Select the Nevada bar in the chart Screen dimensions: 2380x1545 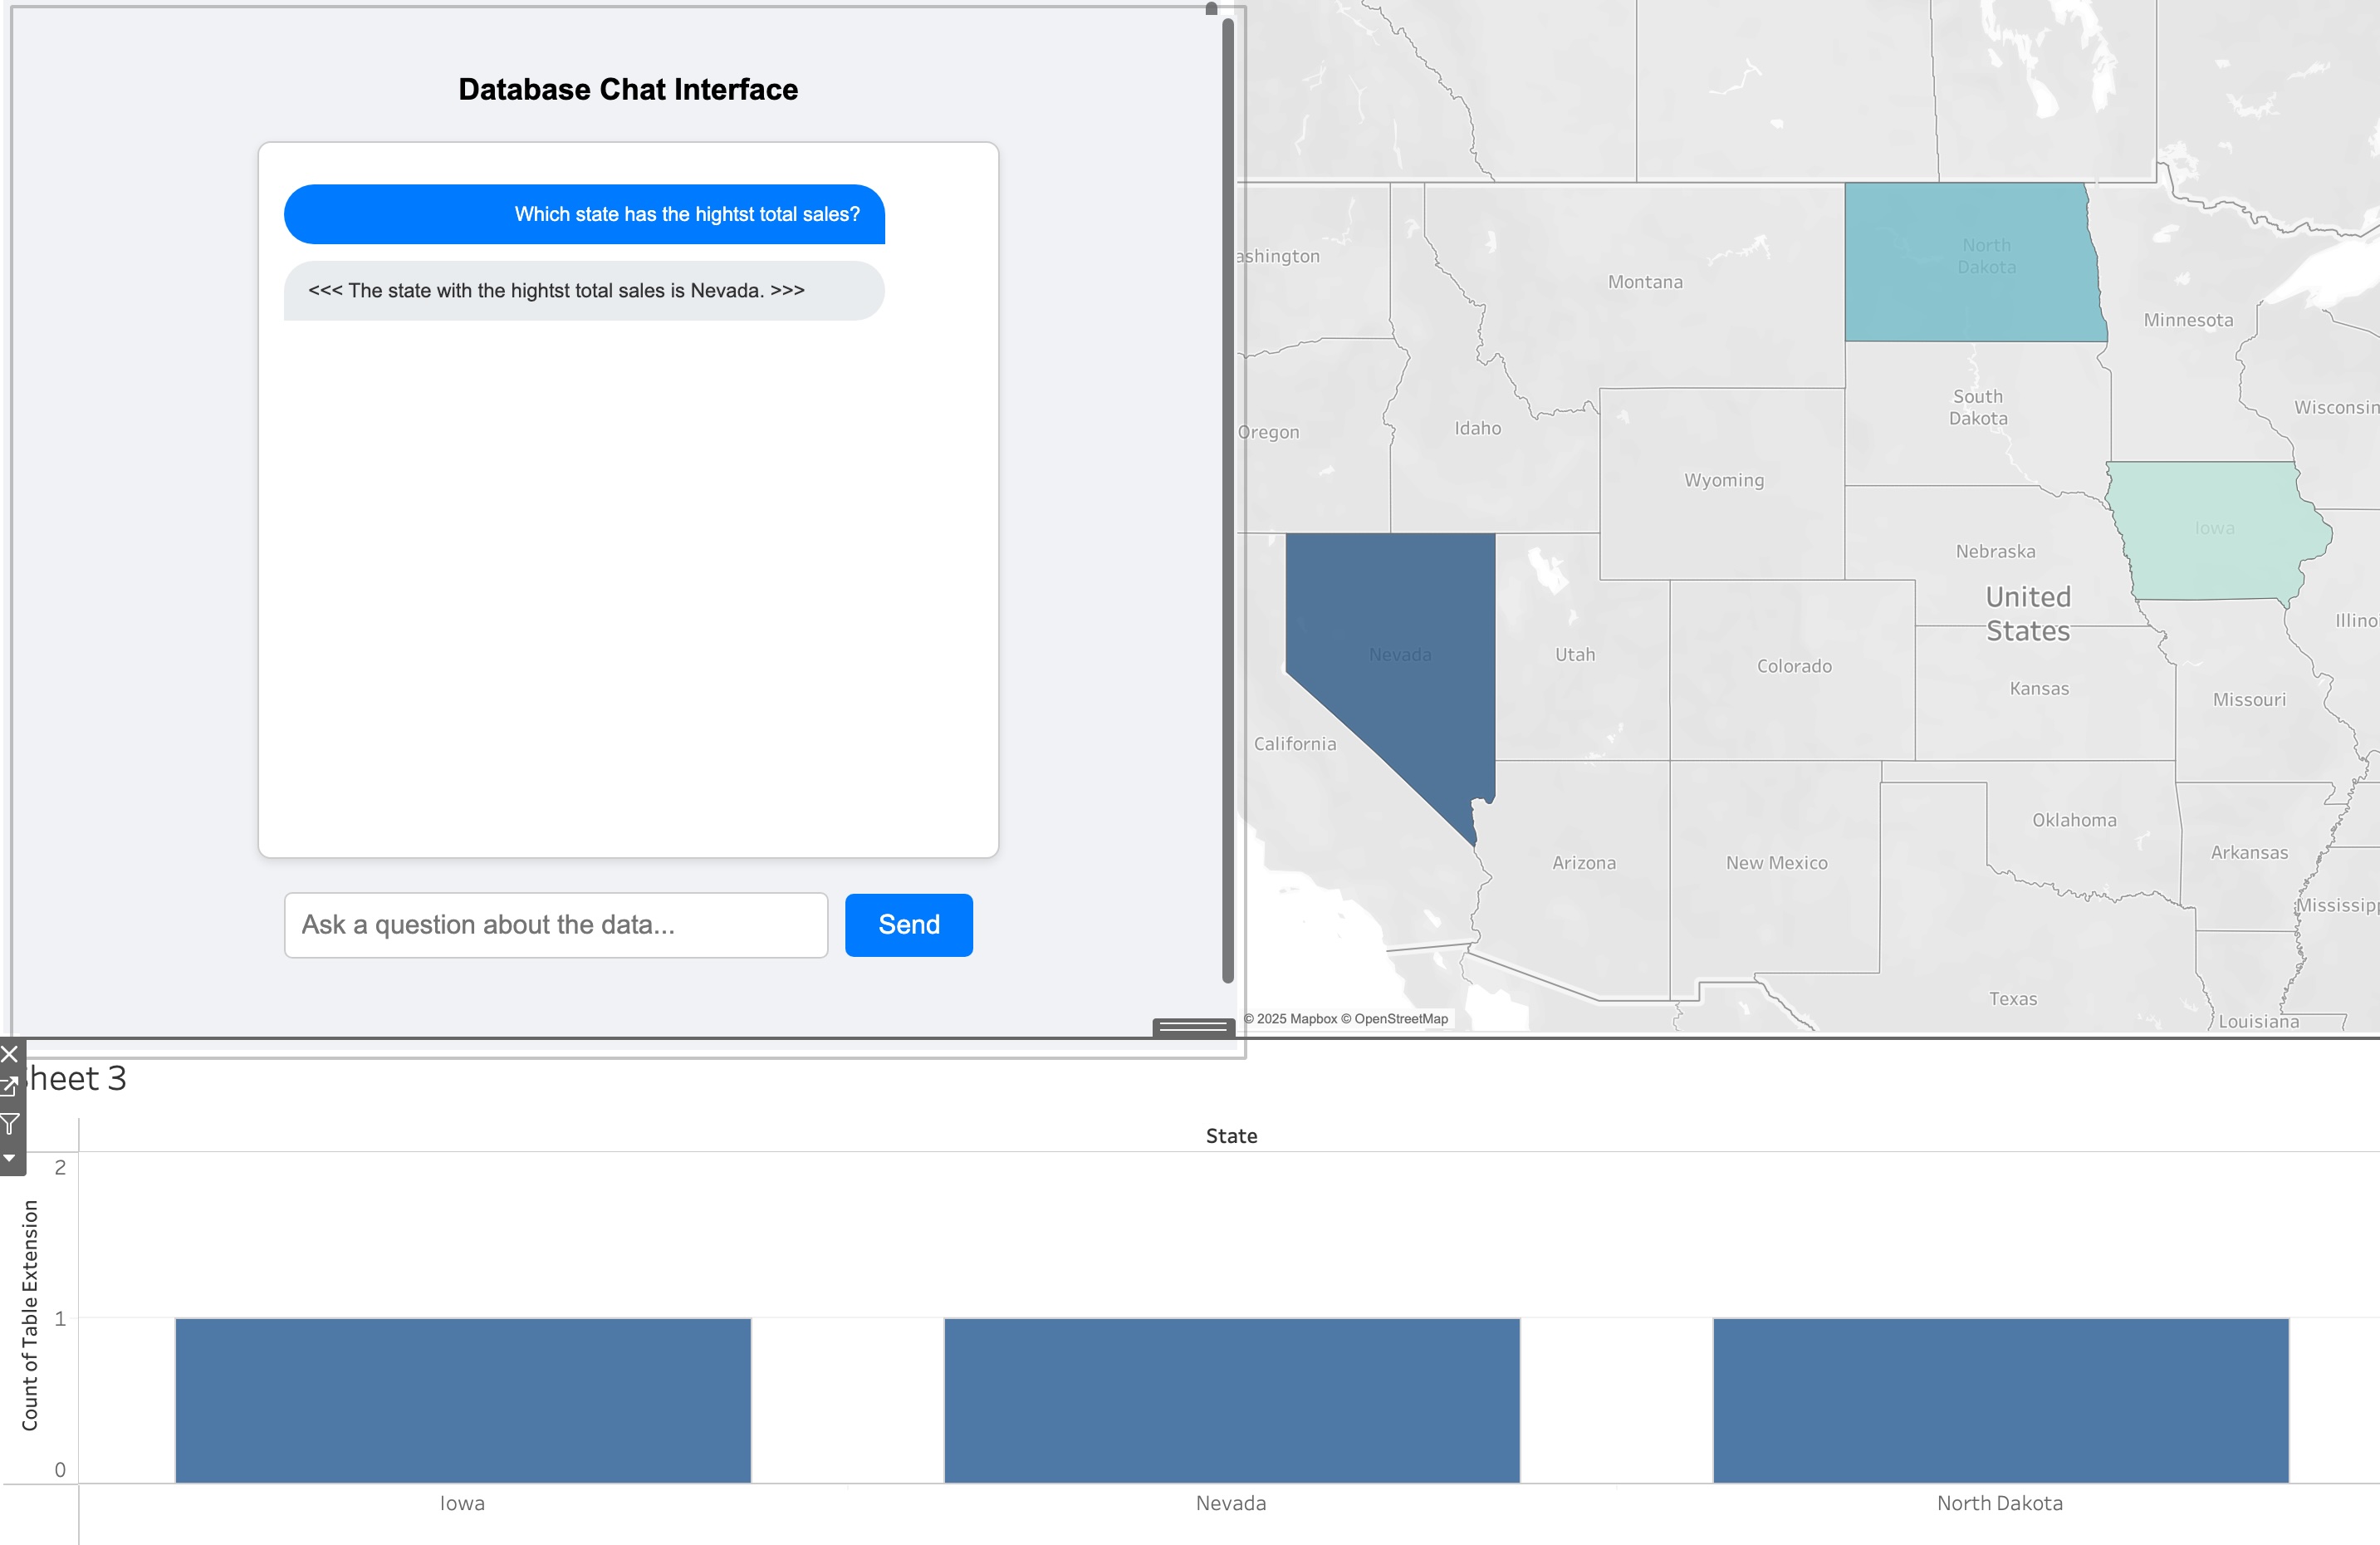(x=1231, y=1399)
